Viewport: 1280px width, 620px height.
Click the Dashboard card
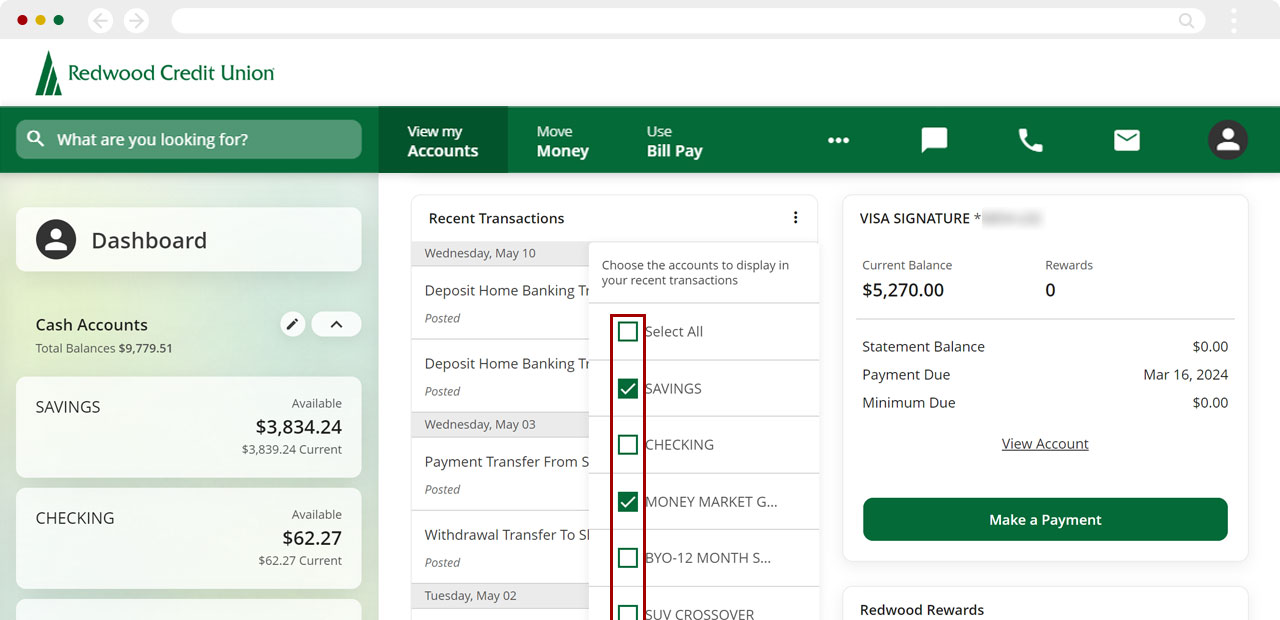189,240
